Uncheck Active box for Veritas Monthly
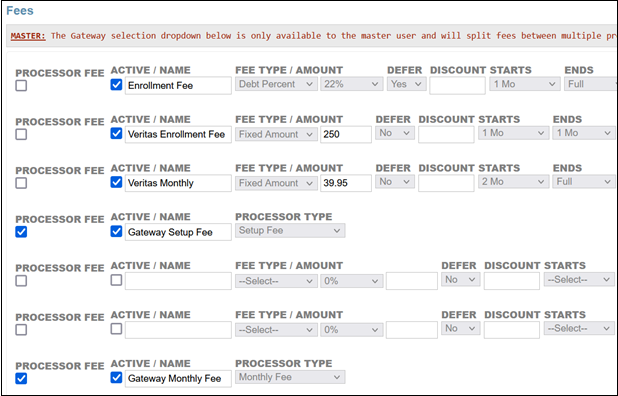618x396 pixels. tap(116, 182)
